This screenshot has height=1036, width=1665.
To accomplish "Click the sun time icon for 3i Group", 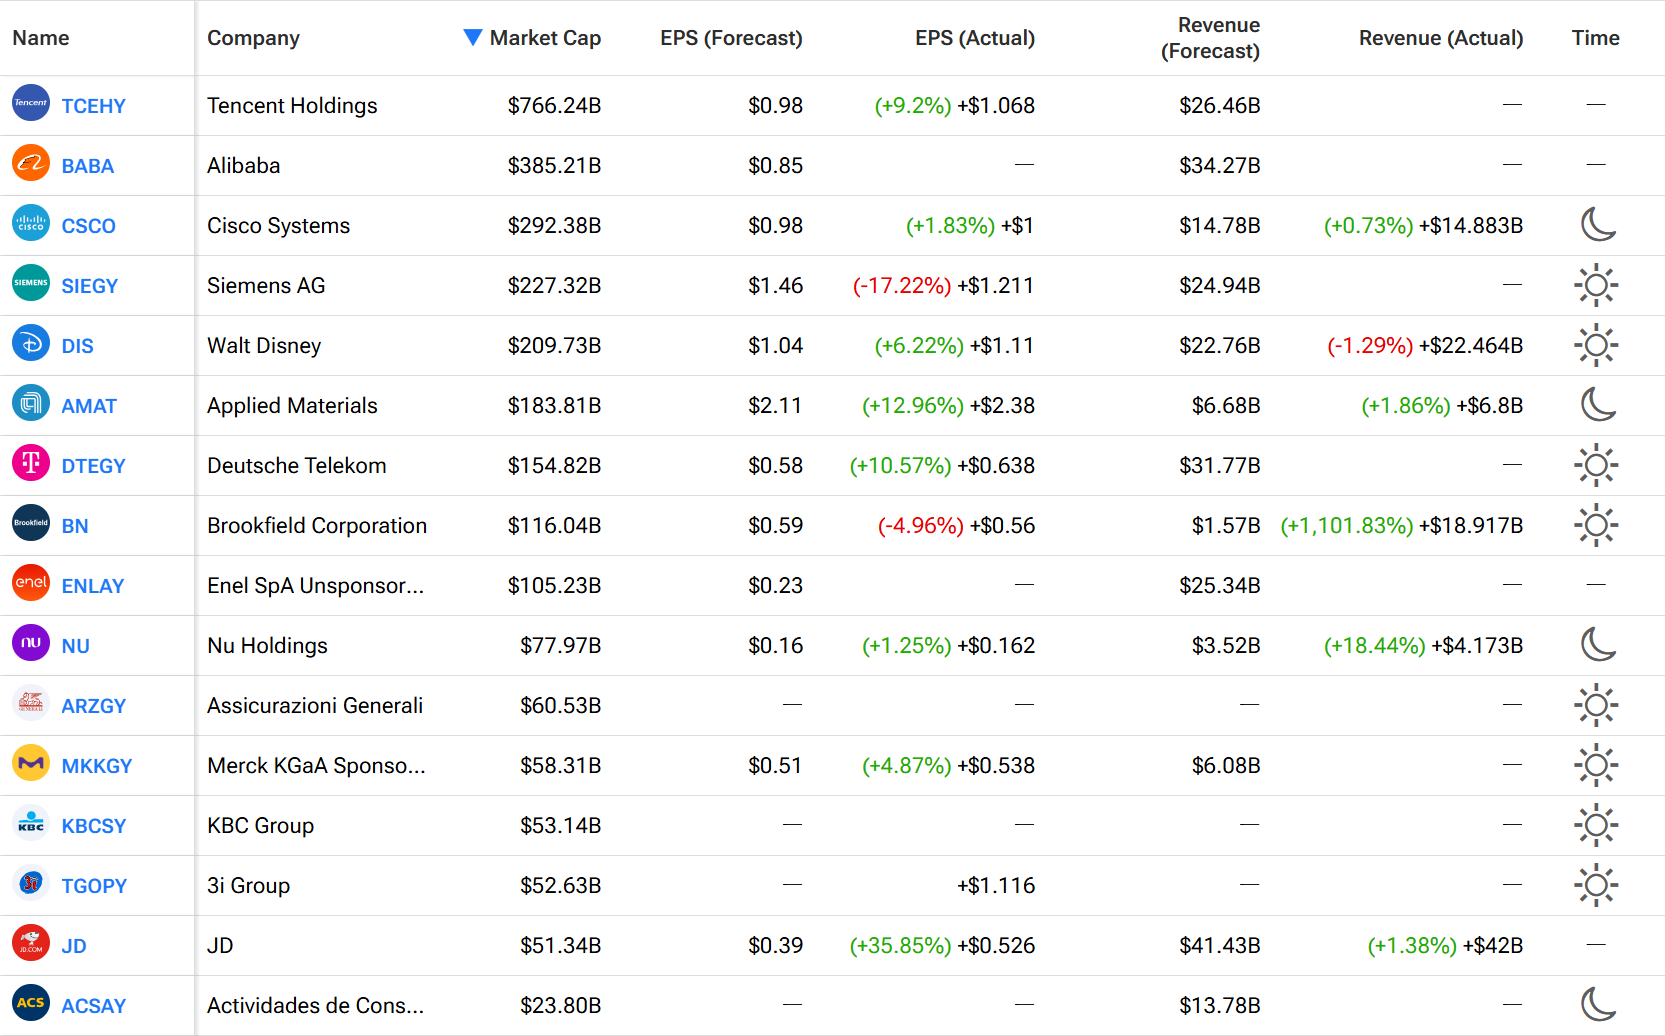I will 1596,885.
